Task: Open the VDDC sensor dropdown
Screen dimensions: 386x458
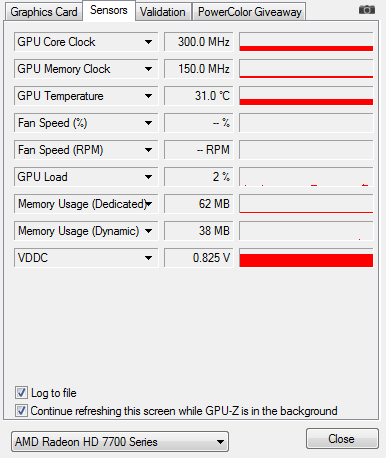Action: (148, 258)
